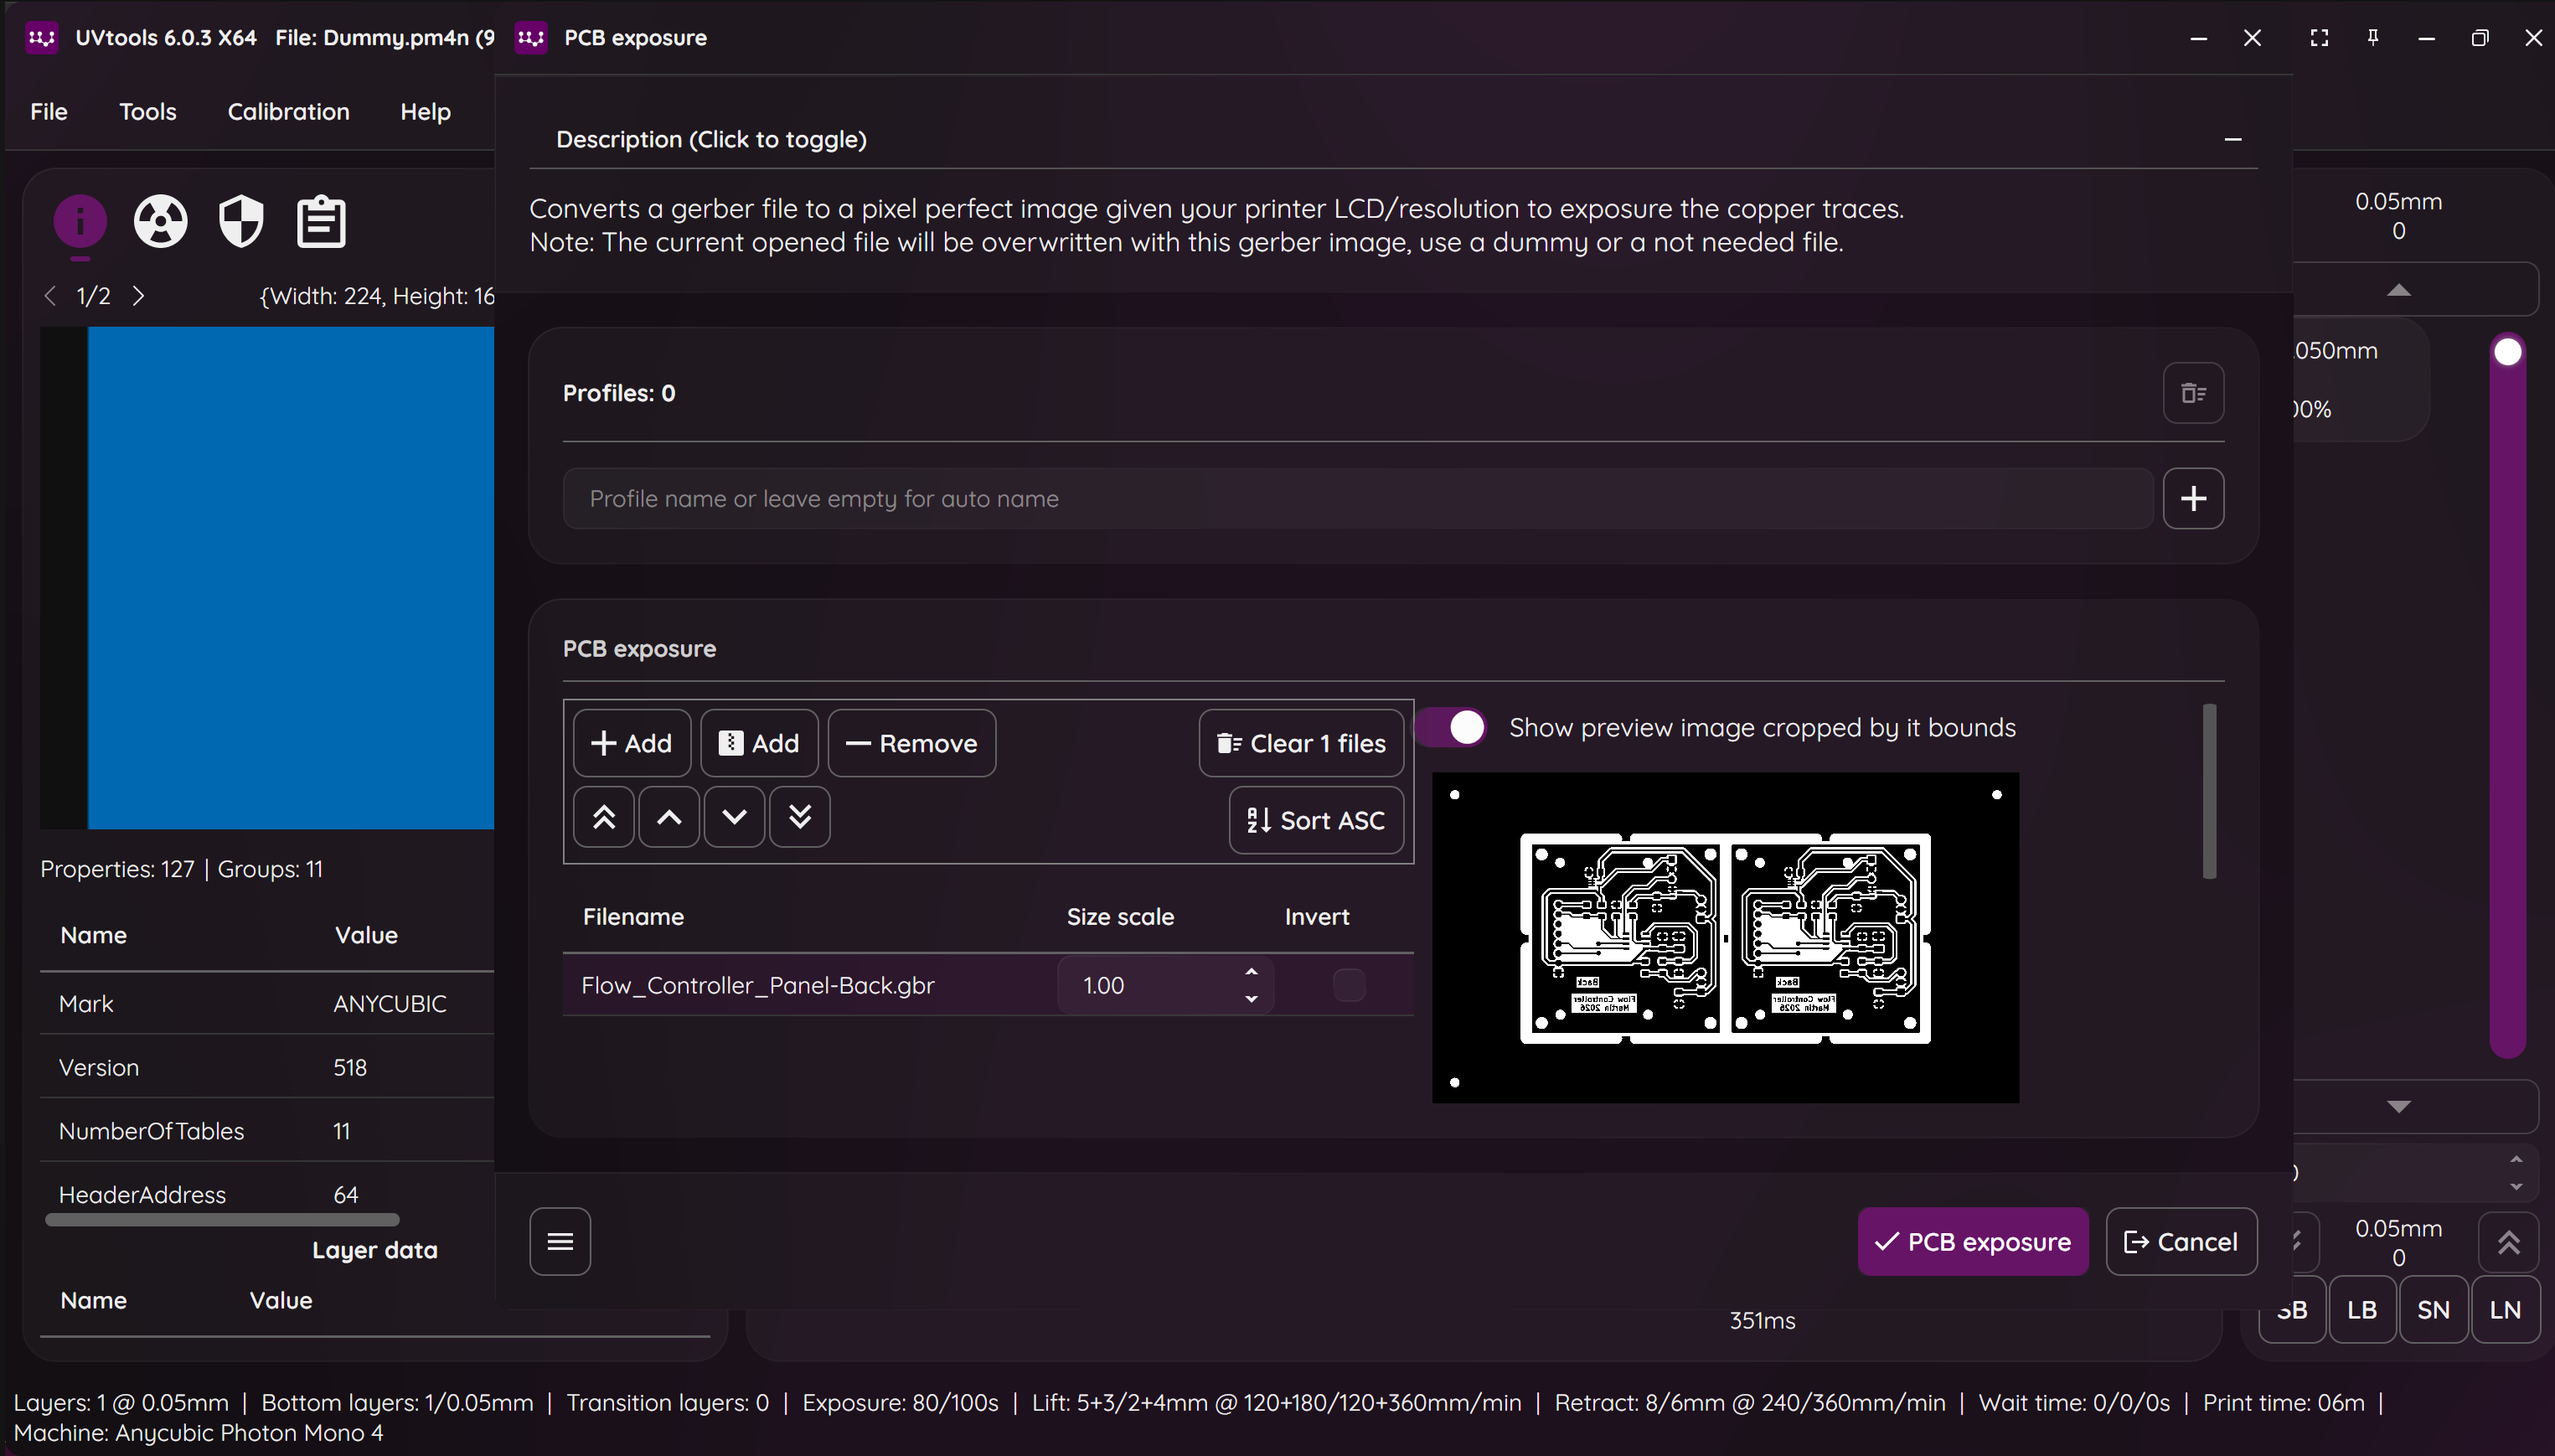Jump to top layer double-chevron button
This screenshot has height=1456, width=2555.
2508,1242
